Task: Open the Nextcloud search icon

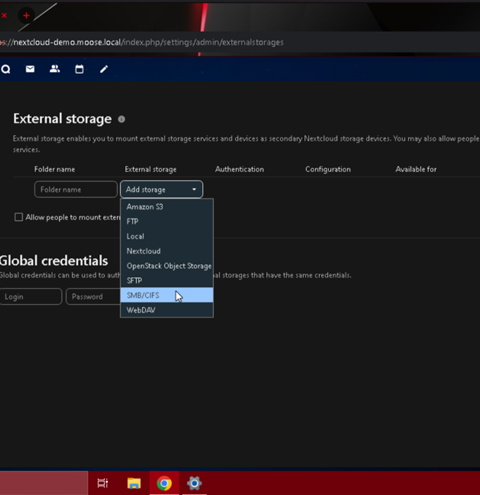Action: click(x=6, y=69)
